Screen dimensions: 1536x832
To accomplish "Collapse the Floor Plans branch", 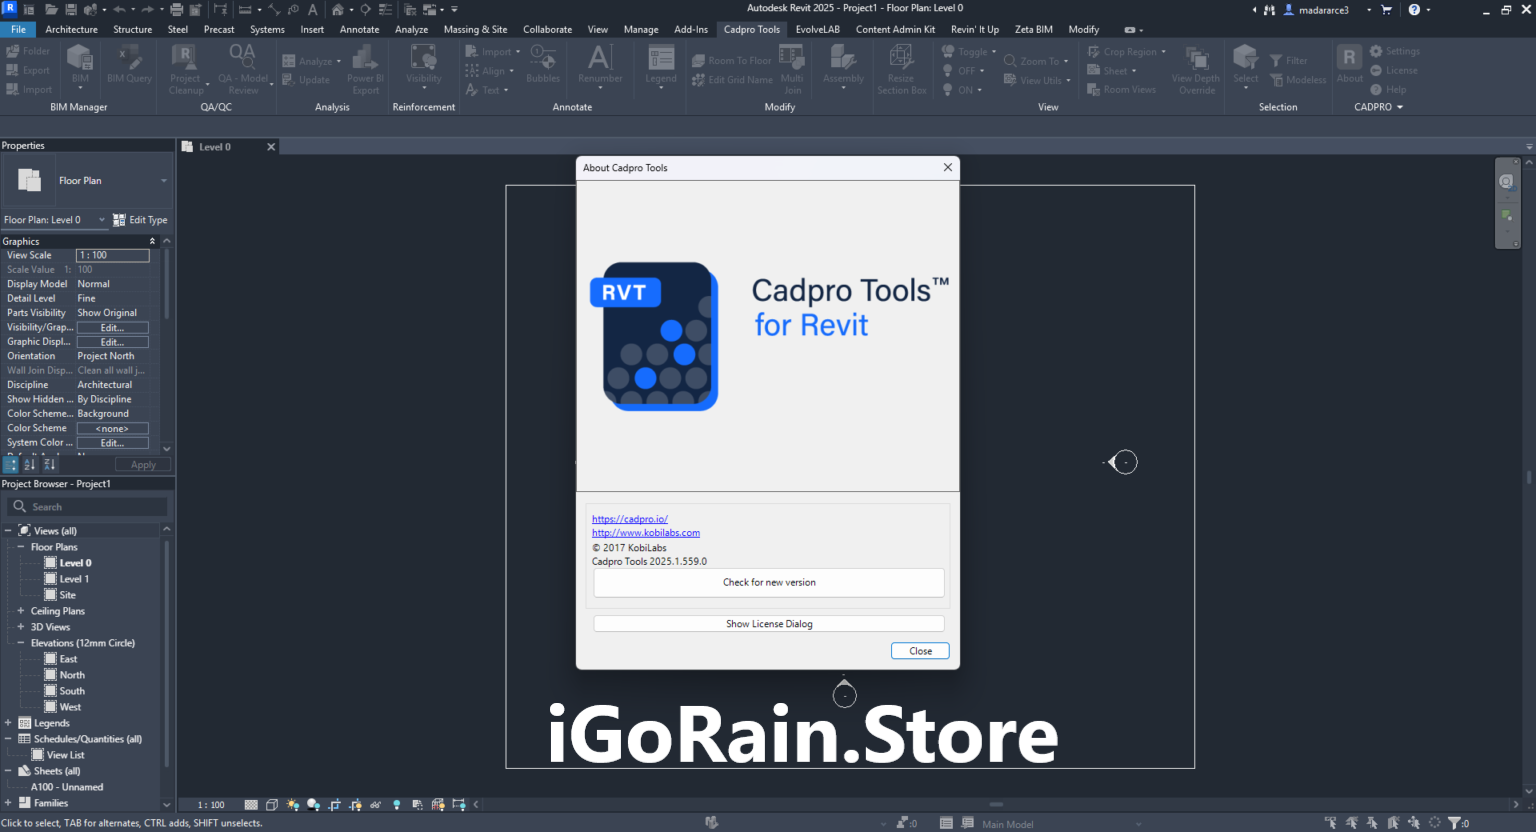I will tap(20, 546).
